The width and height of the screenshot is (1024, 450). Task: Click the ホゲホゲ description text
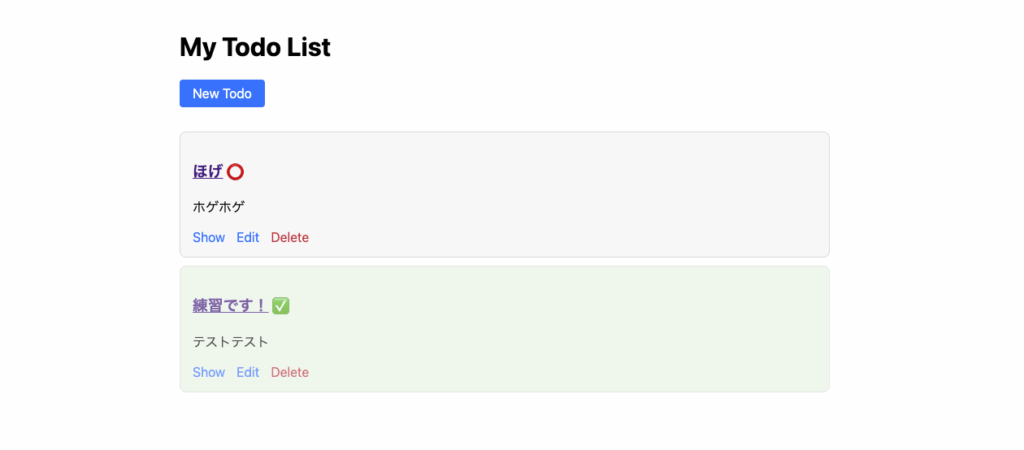pos(219,207)
